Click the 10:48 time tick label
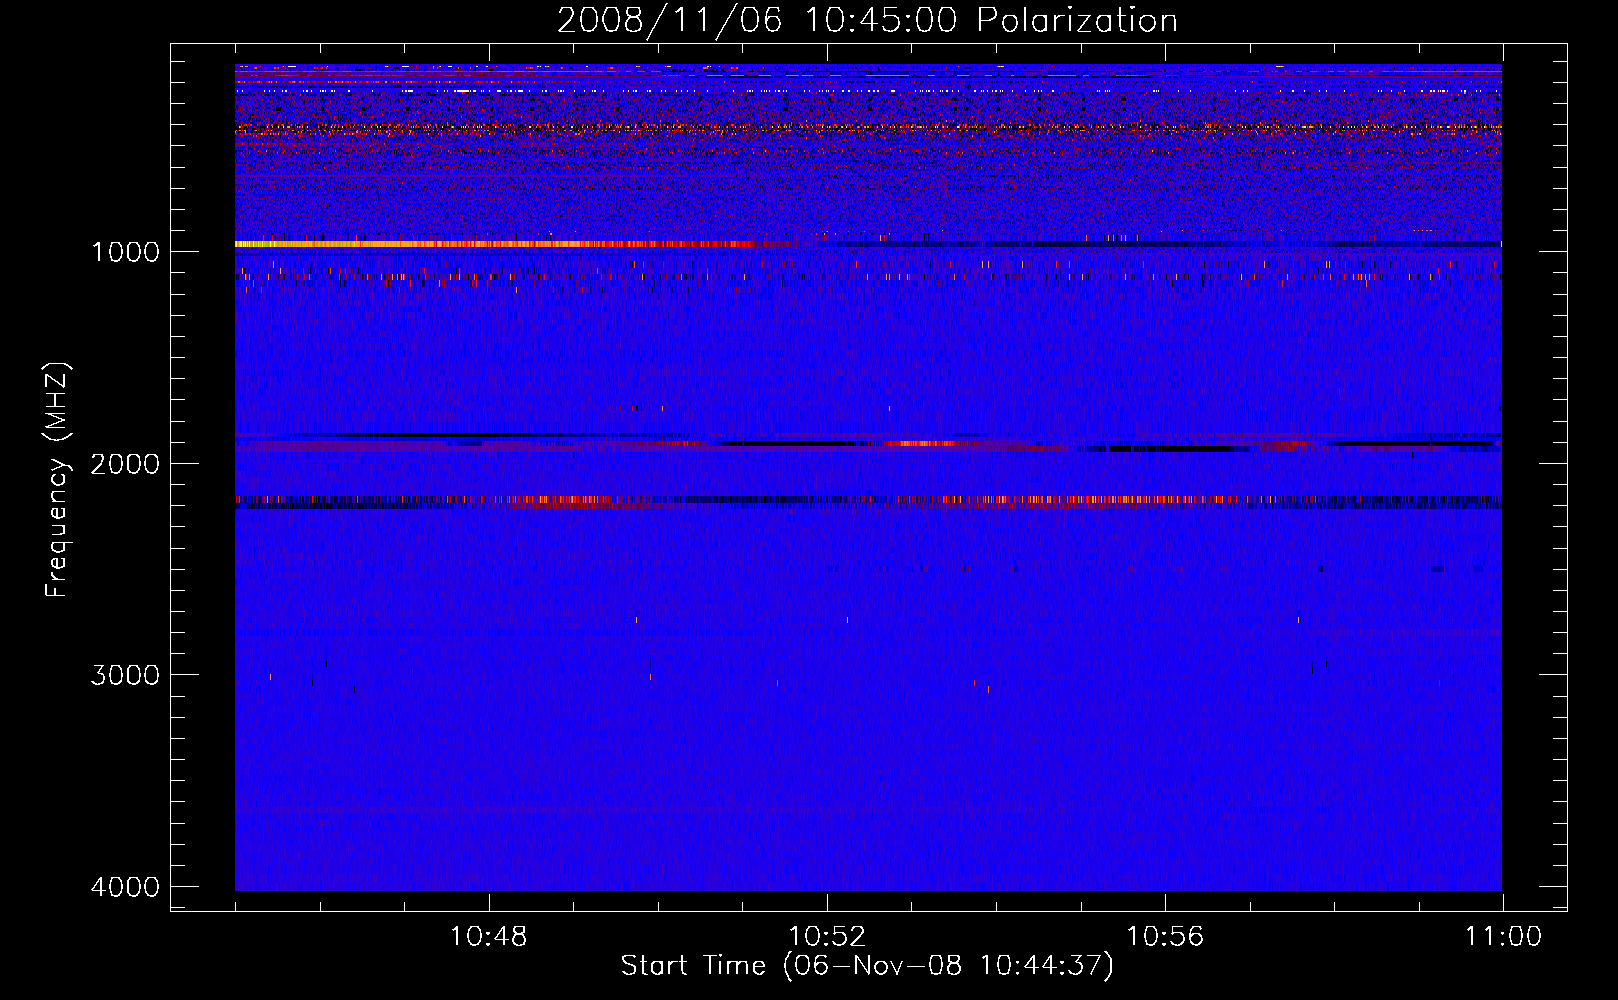This screenshot has height=1000, width=1618. (488, 937)
